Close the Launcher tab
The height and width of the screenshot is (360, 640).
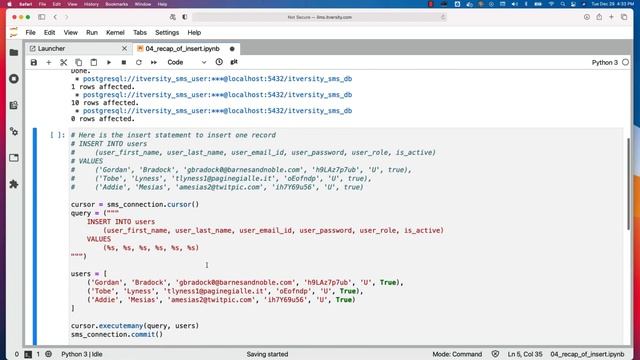(124, 49)
